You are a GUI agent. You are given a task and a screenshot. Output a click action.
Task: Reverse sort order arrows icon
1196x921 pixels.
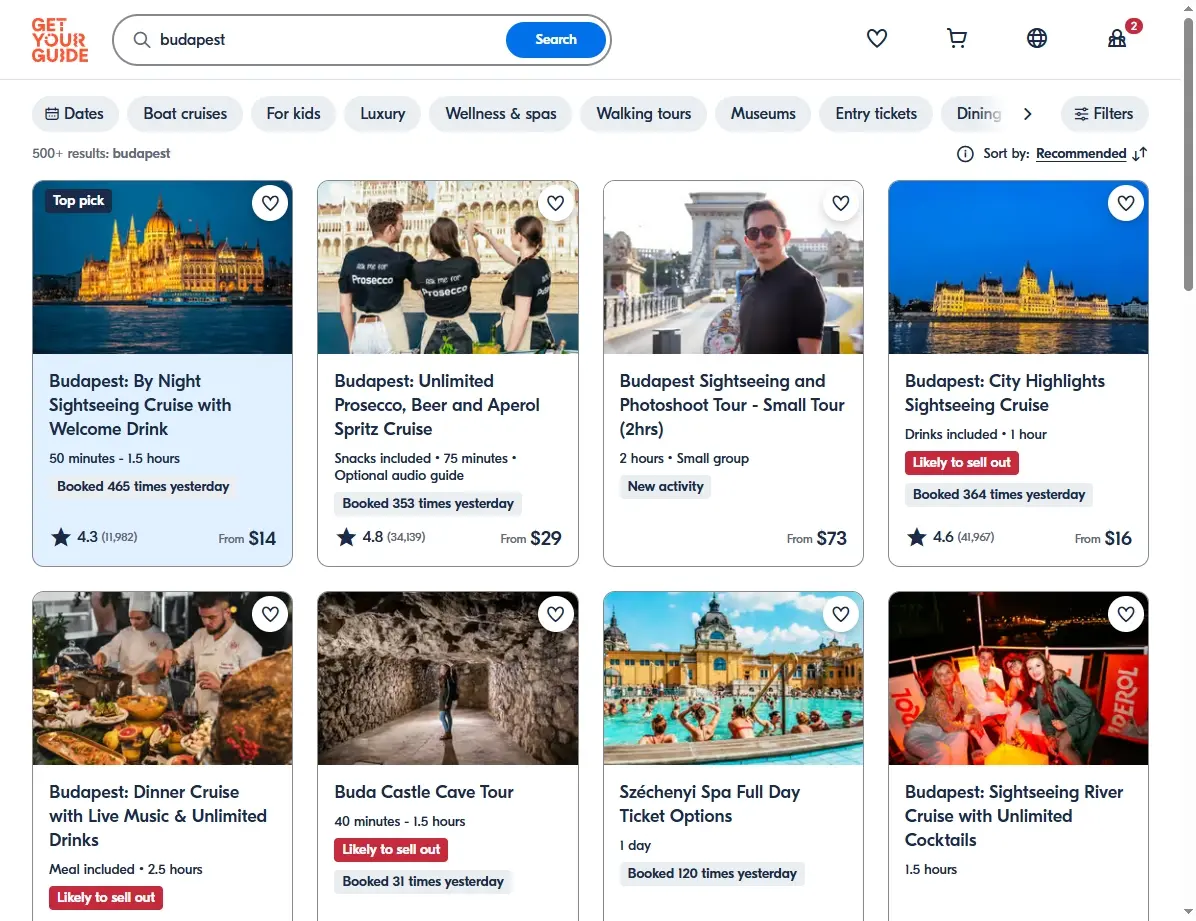(1140, 154)
